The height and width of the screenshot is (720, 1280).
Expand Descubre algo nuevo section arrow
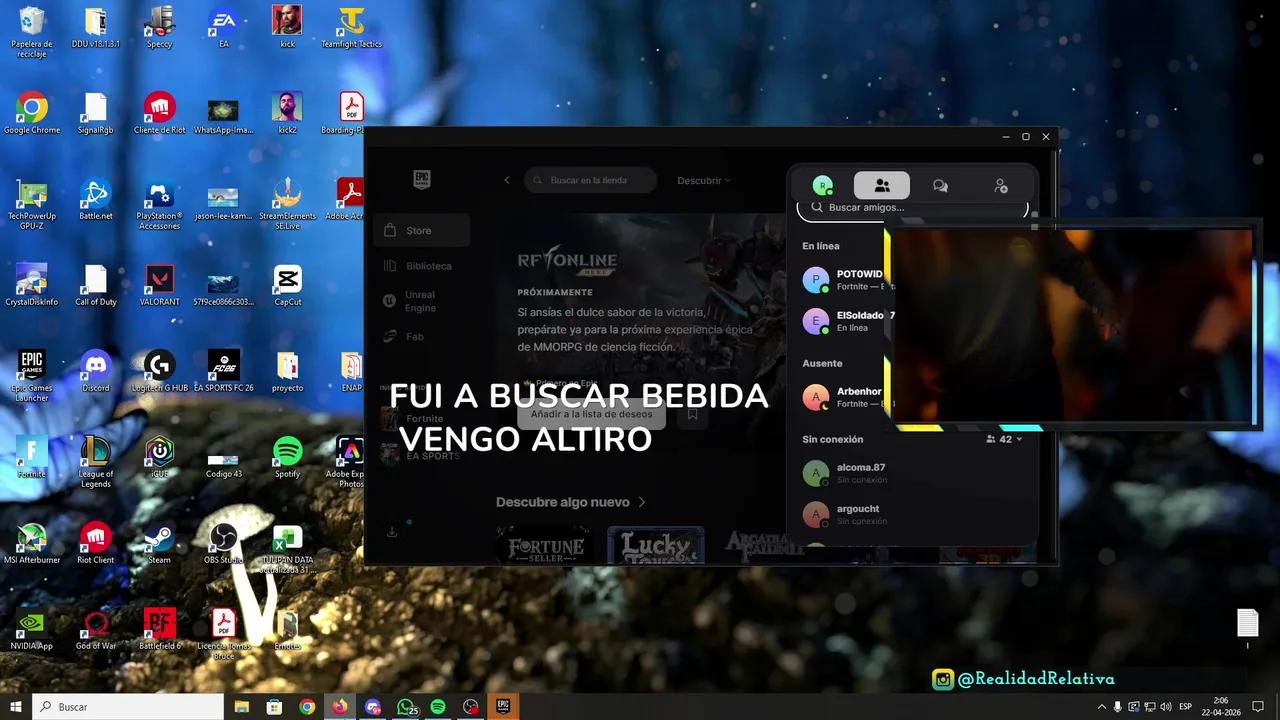click(642, 502)
